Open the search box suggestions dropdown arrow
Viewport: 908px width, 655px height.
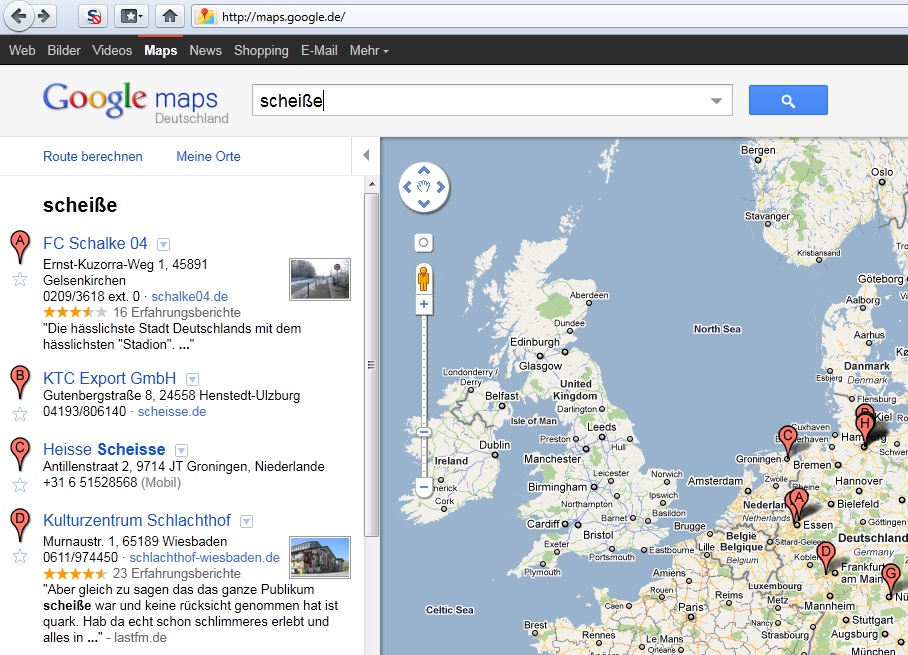(716, 101)
